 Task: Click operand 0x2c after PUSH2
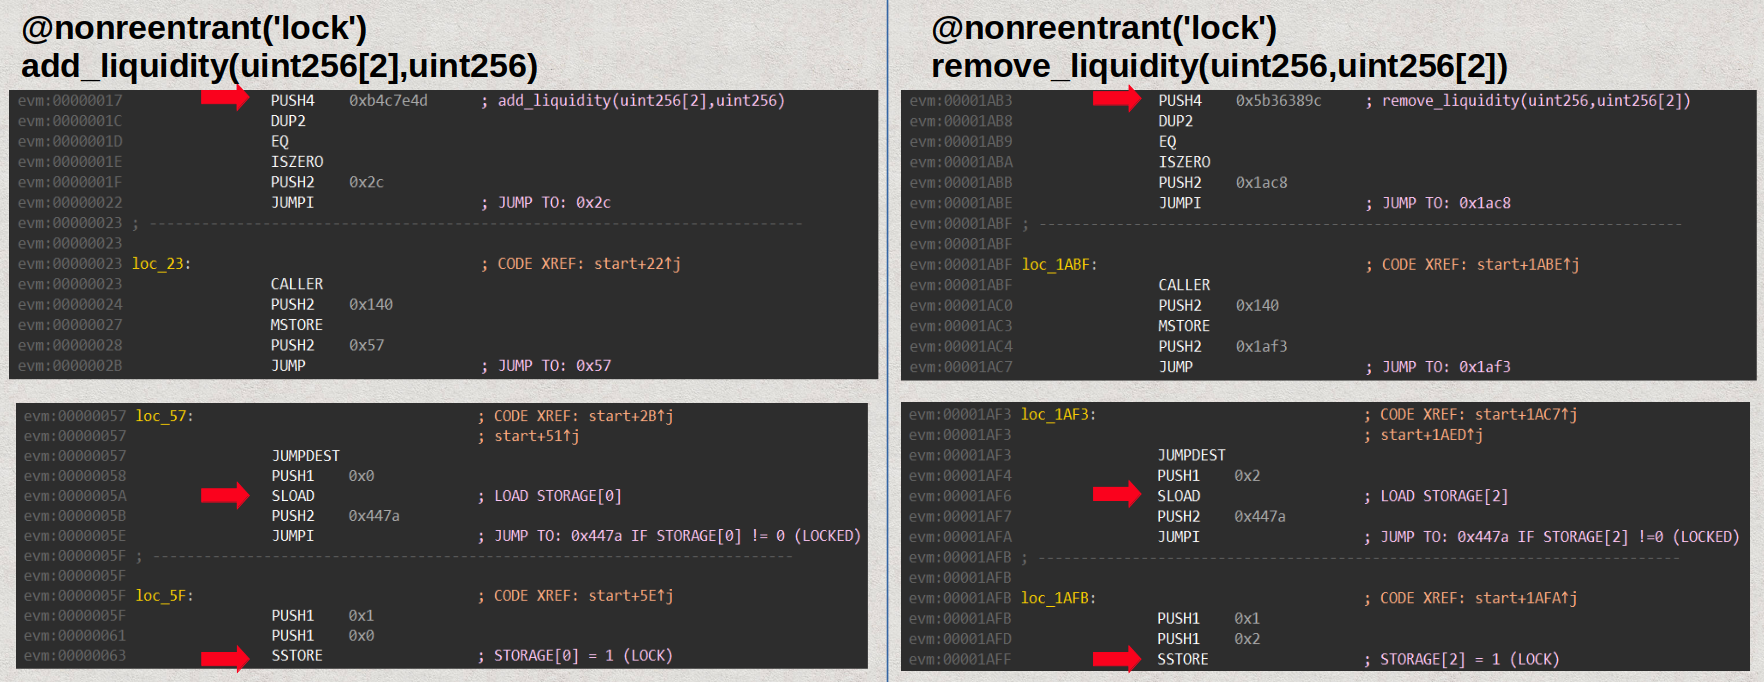point(366,182)
